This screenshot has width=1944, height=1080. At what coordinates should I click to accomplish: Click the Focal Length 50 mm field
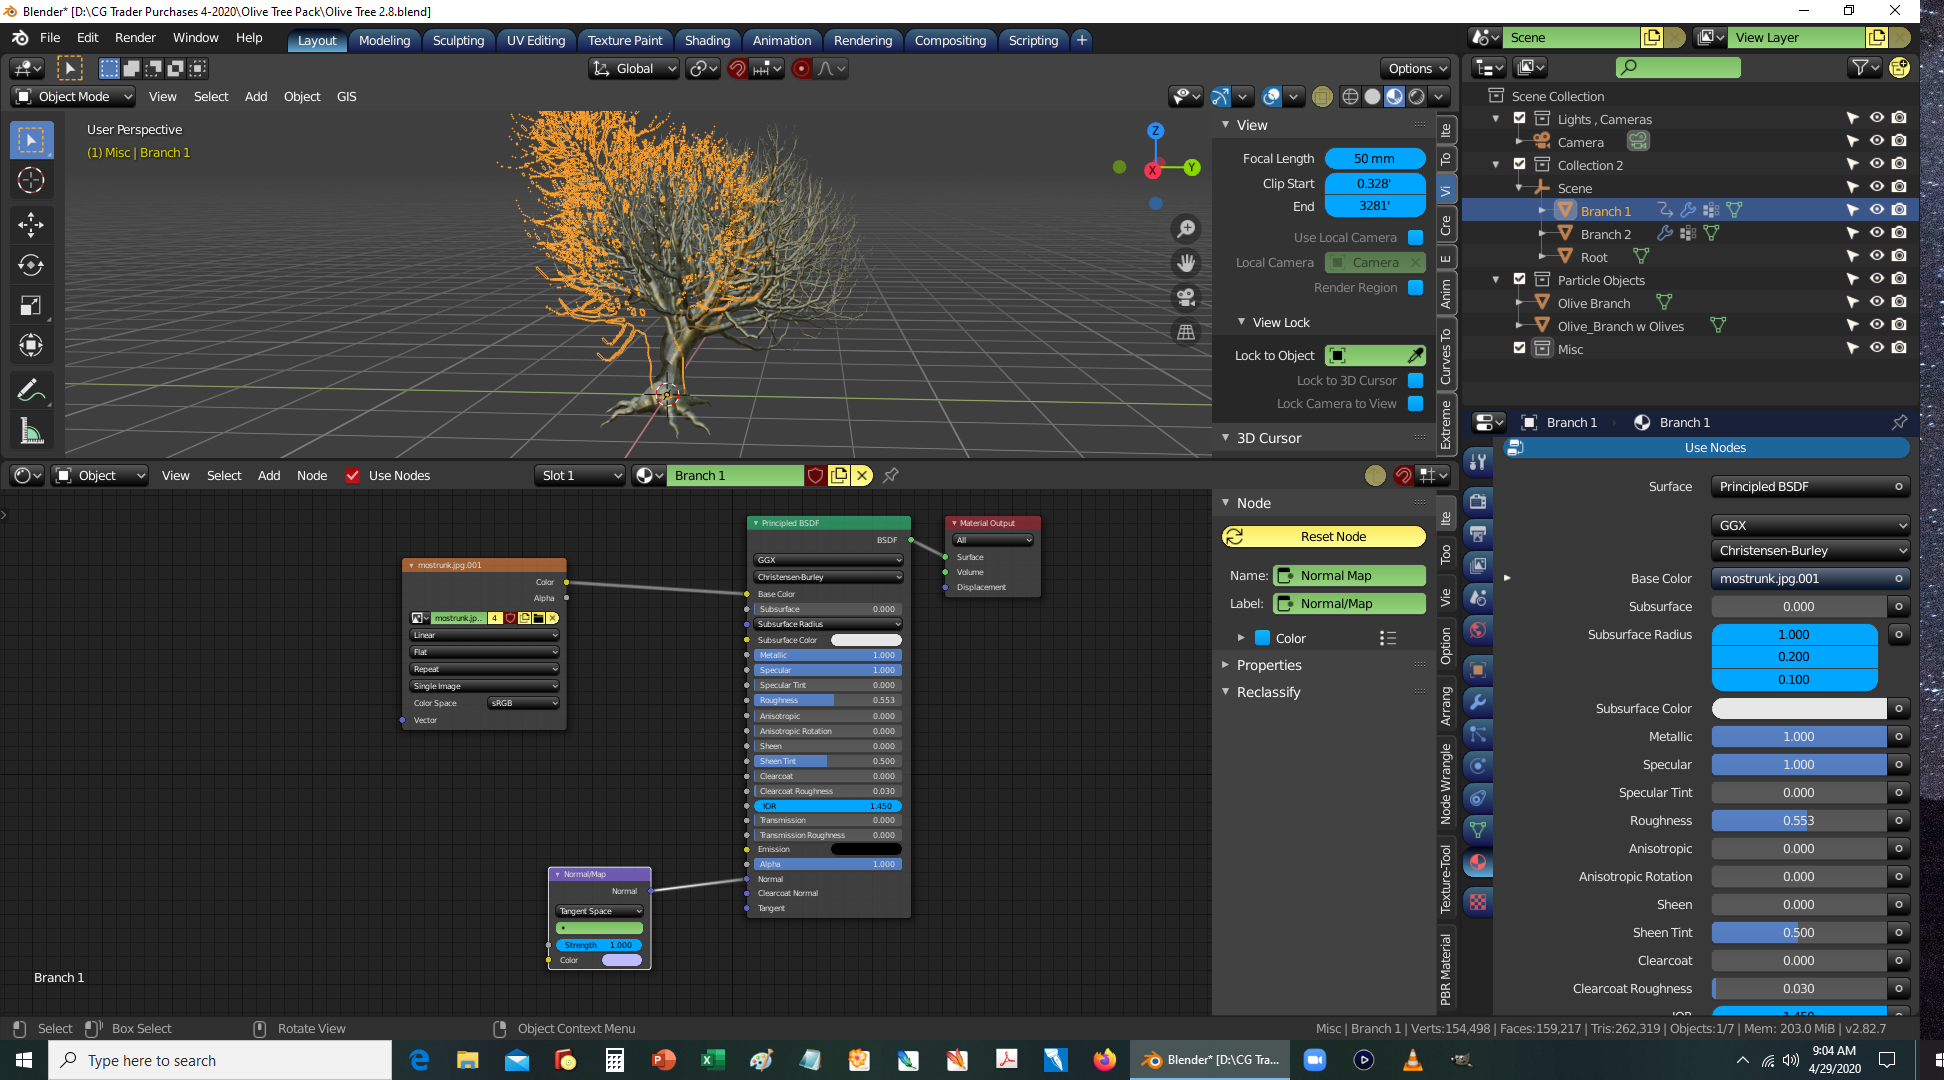[x=1374, y=158]
